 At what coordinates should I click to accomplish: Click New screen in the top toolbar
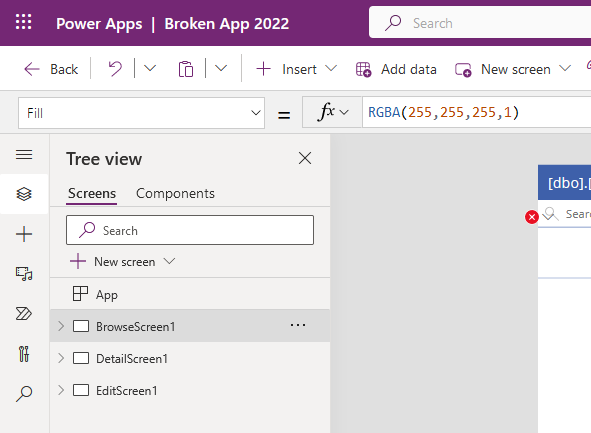coord(503,69)
